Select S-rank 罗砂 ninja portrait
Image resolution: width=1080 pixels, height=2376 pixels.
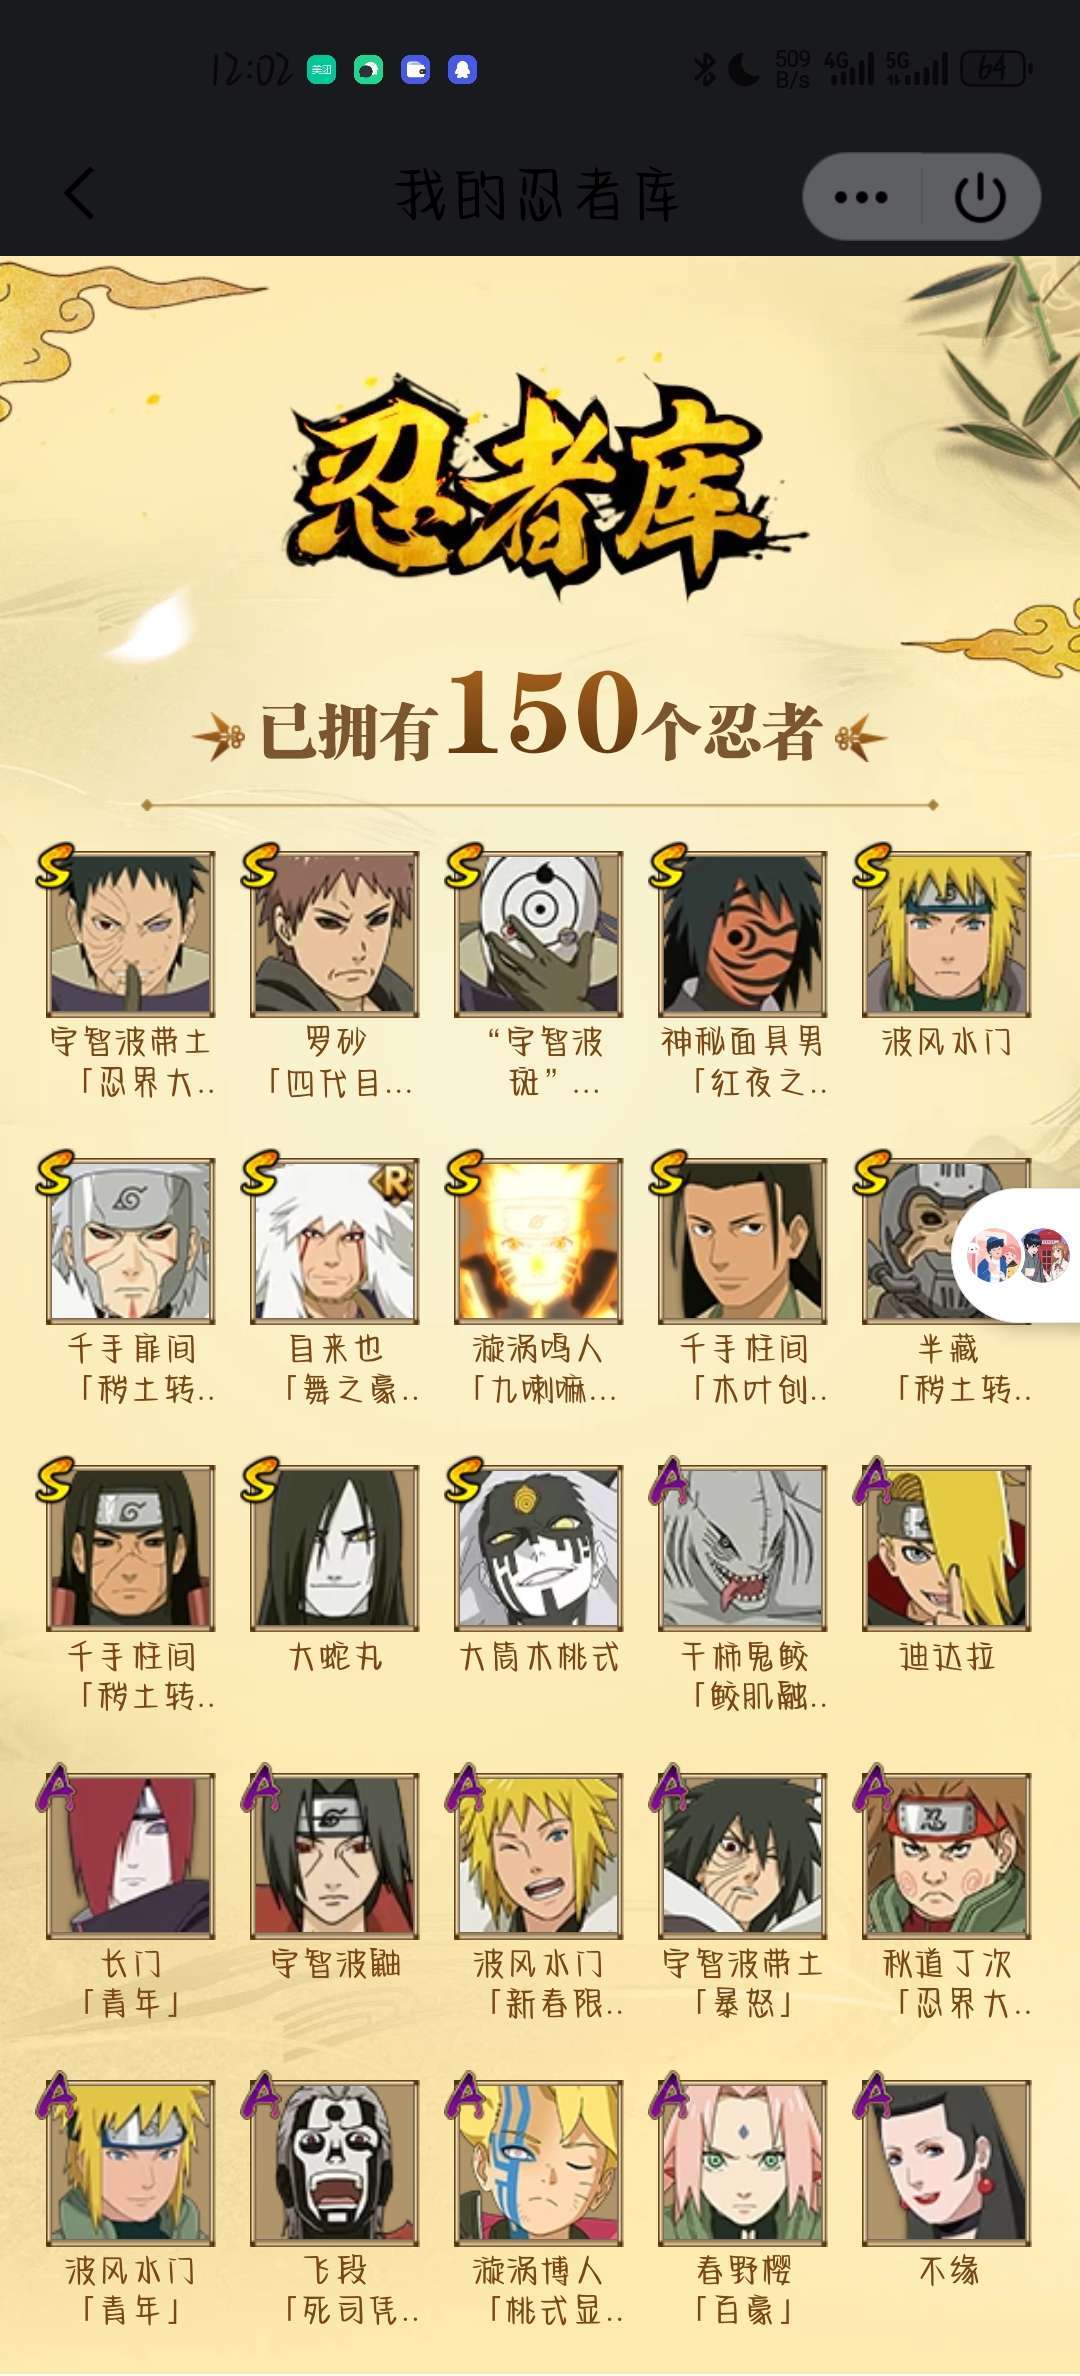334,934
